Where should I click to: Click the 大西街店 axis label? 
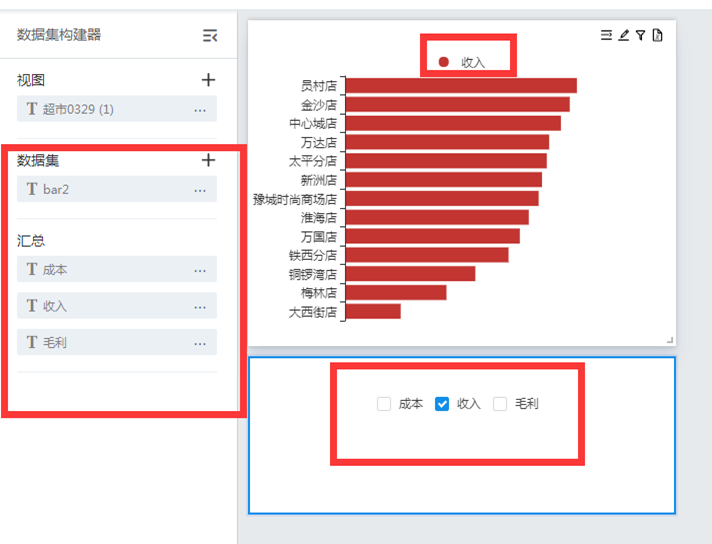(x=313, y=312)
